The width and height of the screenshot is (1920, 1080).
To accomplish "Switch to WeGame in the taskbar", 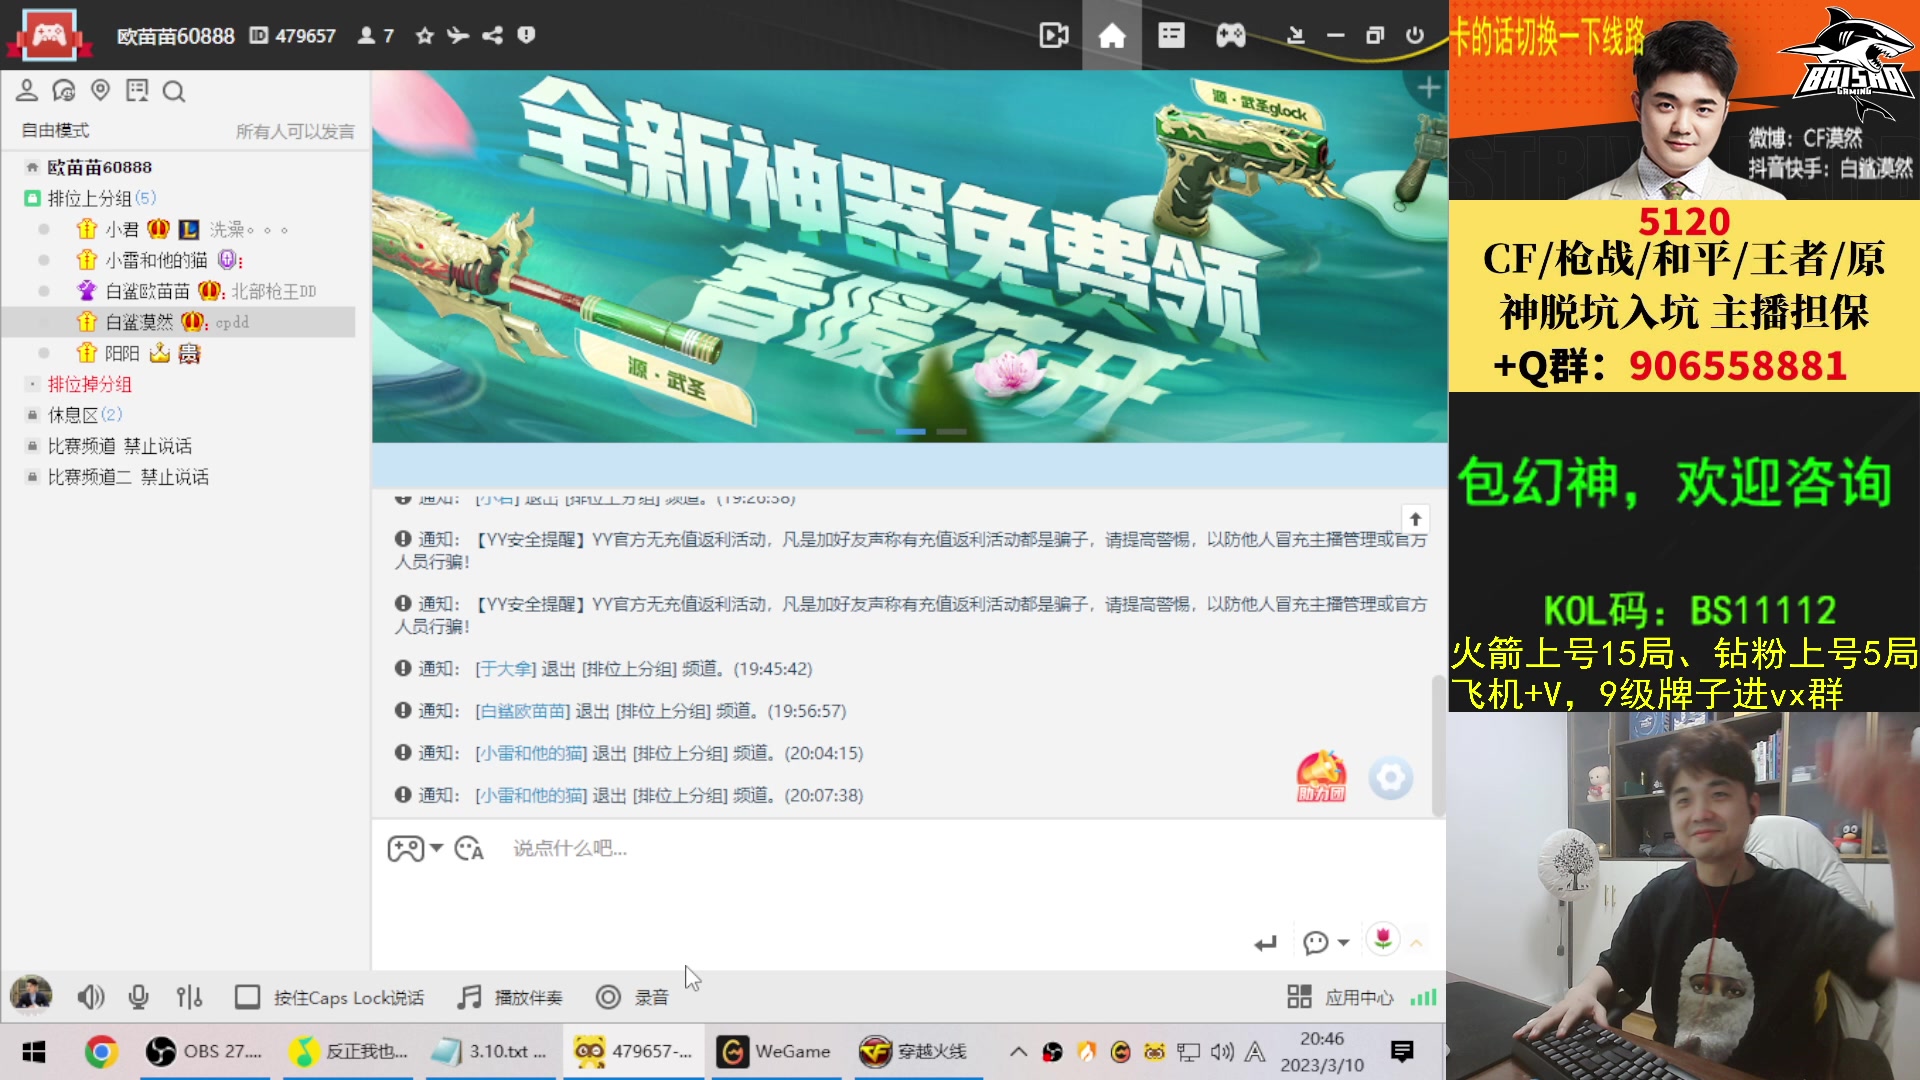I will click(x=775, y=1051).
